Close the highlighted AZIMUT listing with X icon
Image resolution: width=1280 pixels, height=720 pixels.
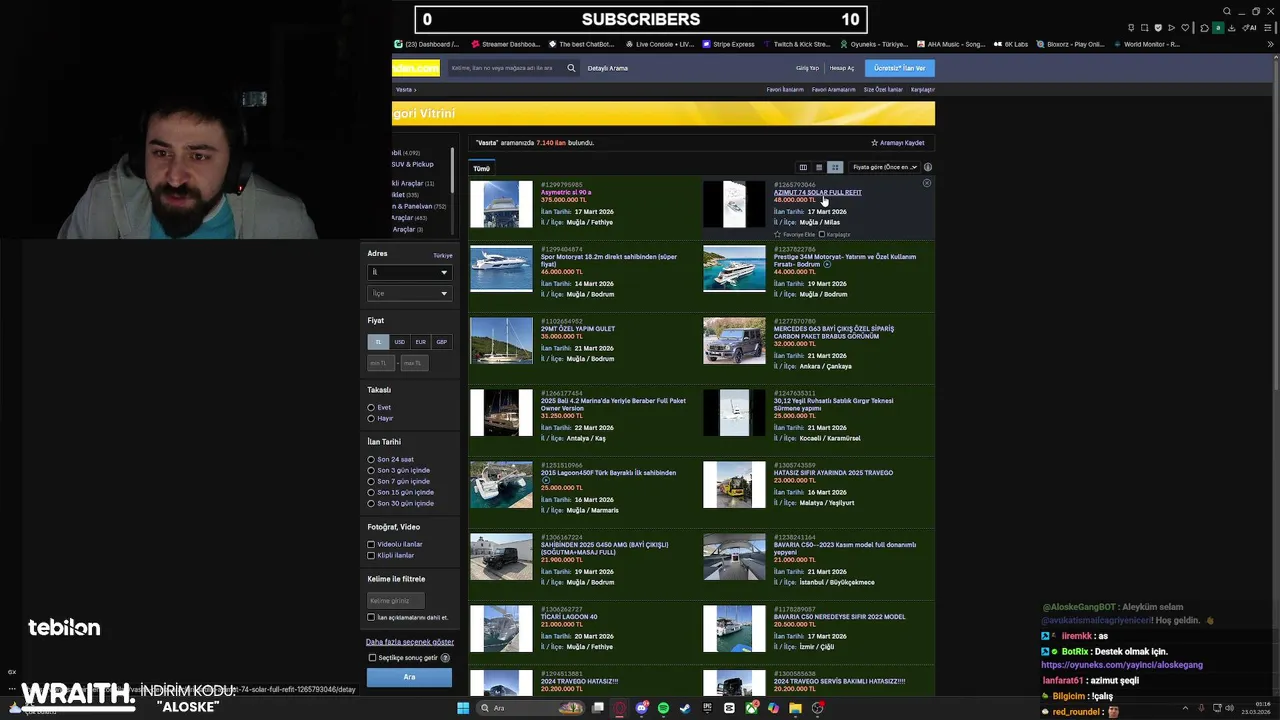click(x=926, y=183)
